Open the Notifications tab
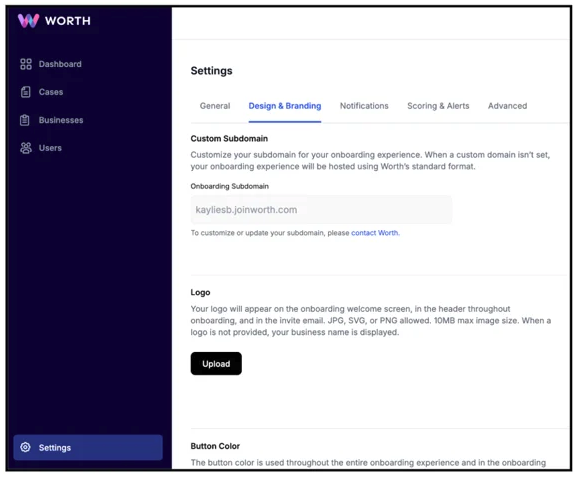 364,106
